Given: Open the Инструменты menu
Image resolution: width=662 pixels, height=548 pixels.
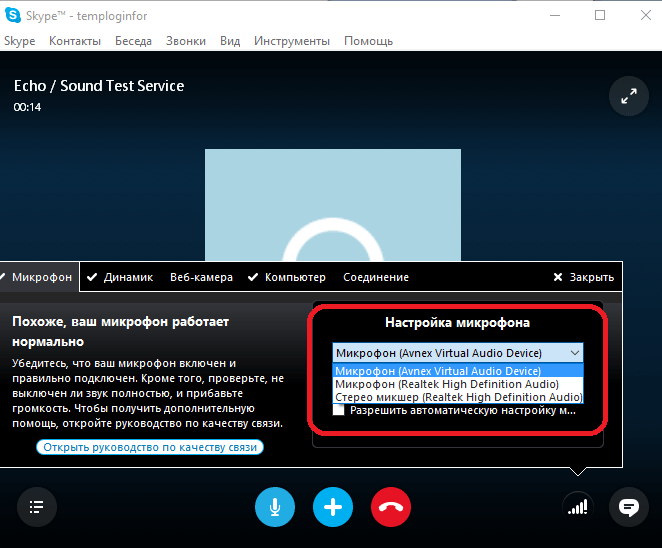Looking at the screenshot, I should 292,41.
